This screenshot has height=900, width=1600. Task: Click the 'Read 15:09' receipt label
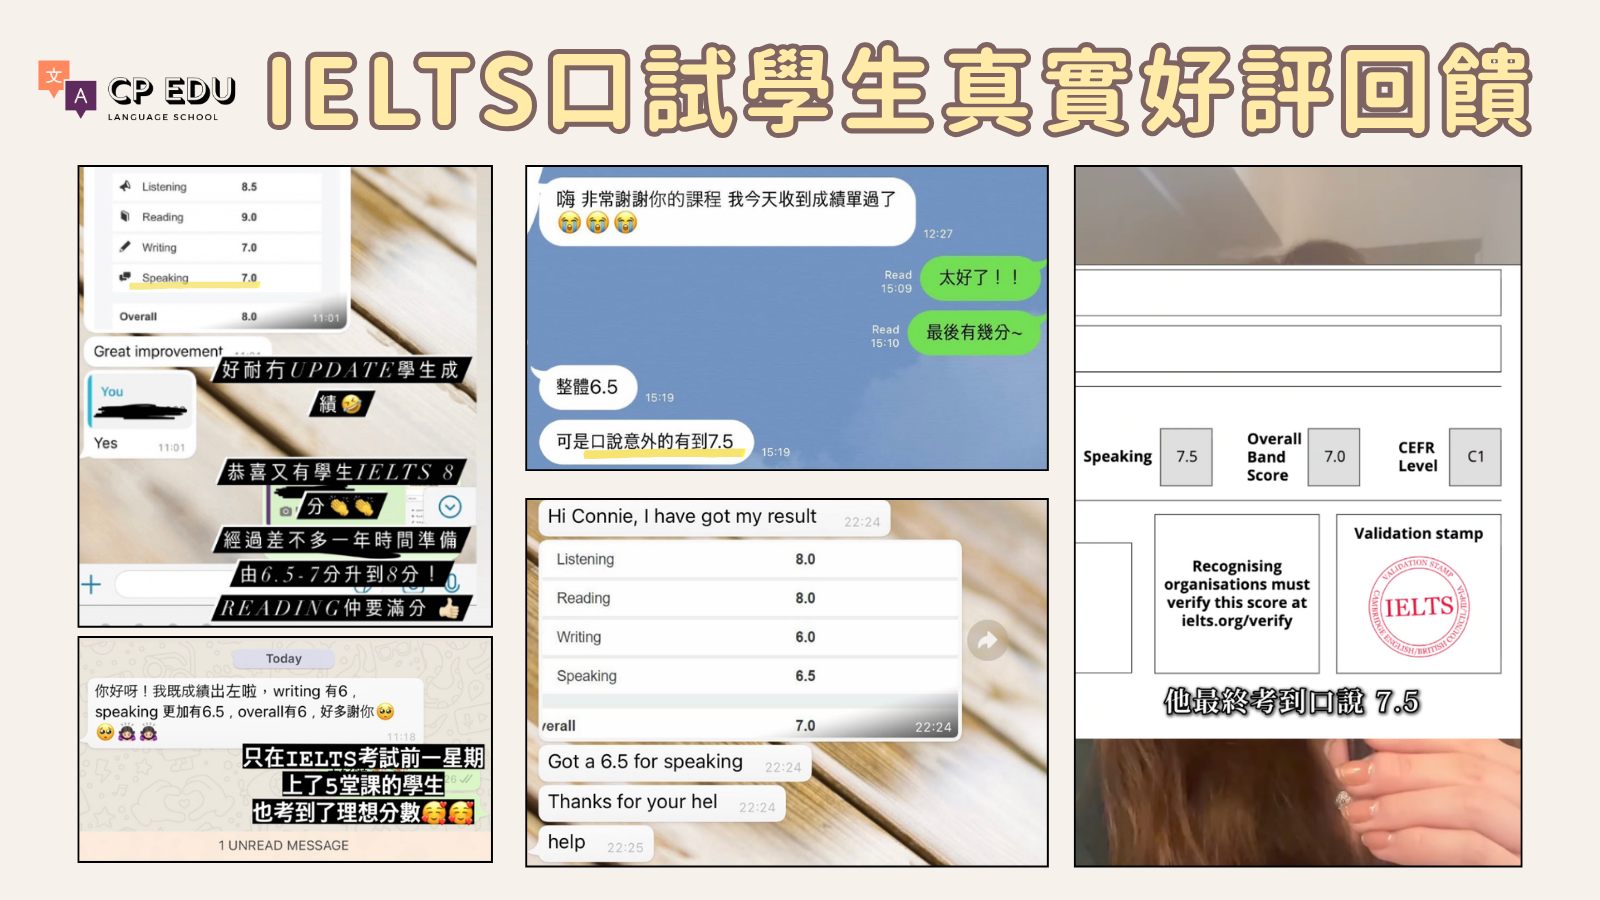896,282
